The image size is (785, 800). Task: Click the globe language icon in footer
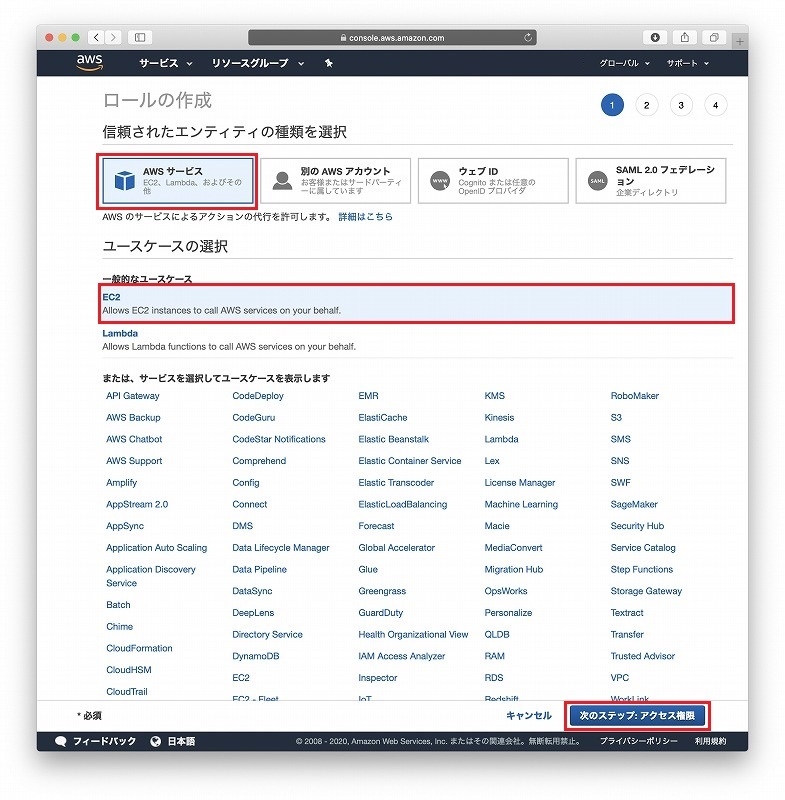point(156,741)
